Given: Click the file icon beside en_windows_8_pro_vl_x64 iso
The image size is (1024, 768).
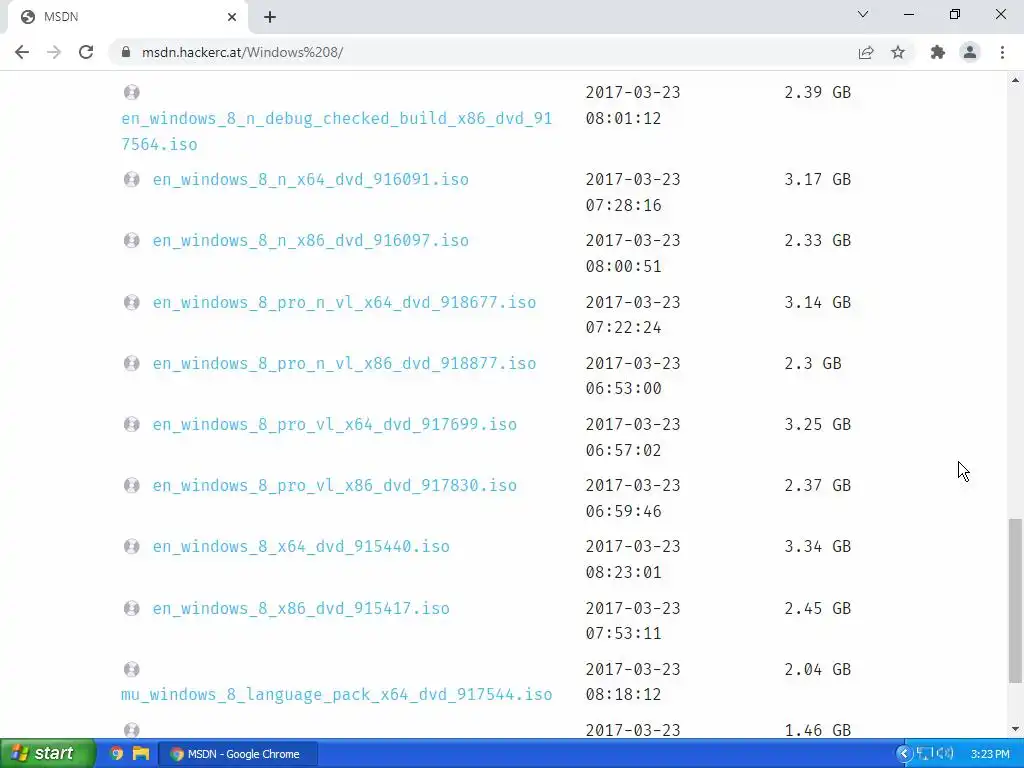Looking at the screenshot, I should pyautogui.click(x=131, y=424).
